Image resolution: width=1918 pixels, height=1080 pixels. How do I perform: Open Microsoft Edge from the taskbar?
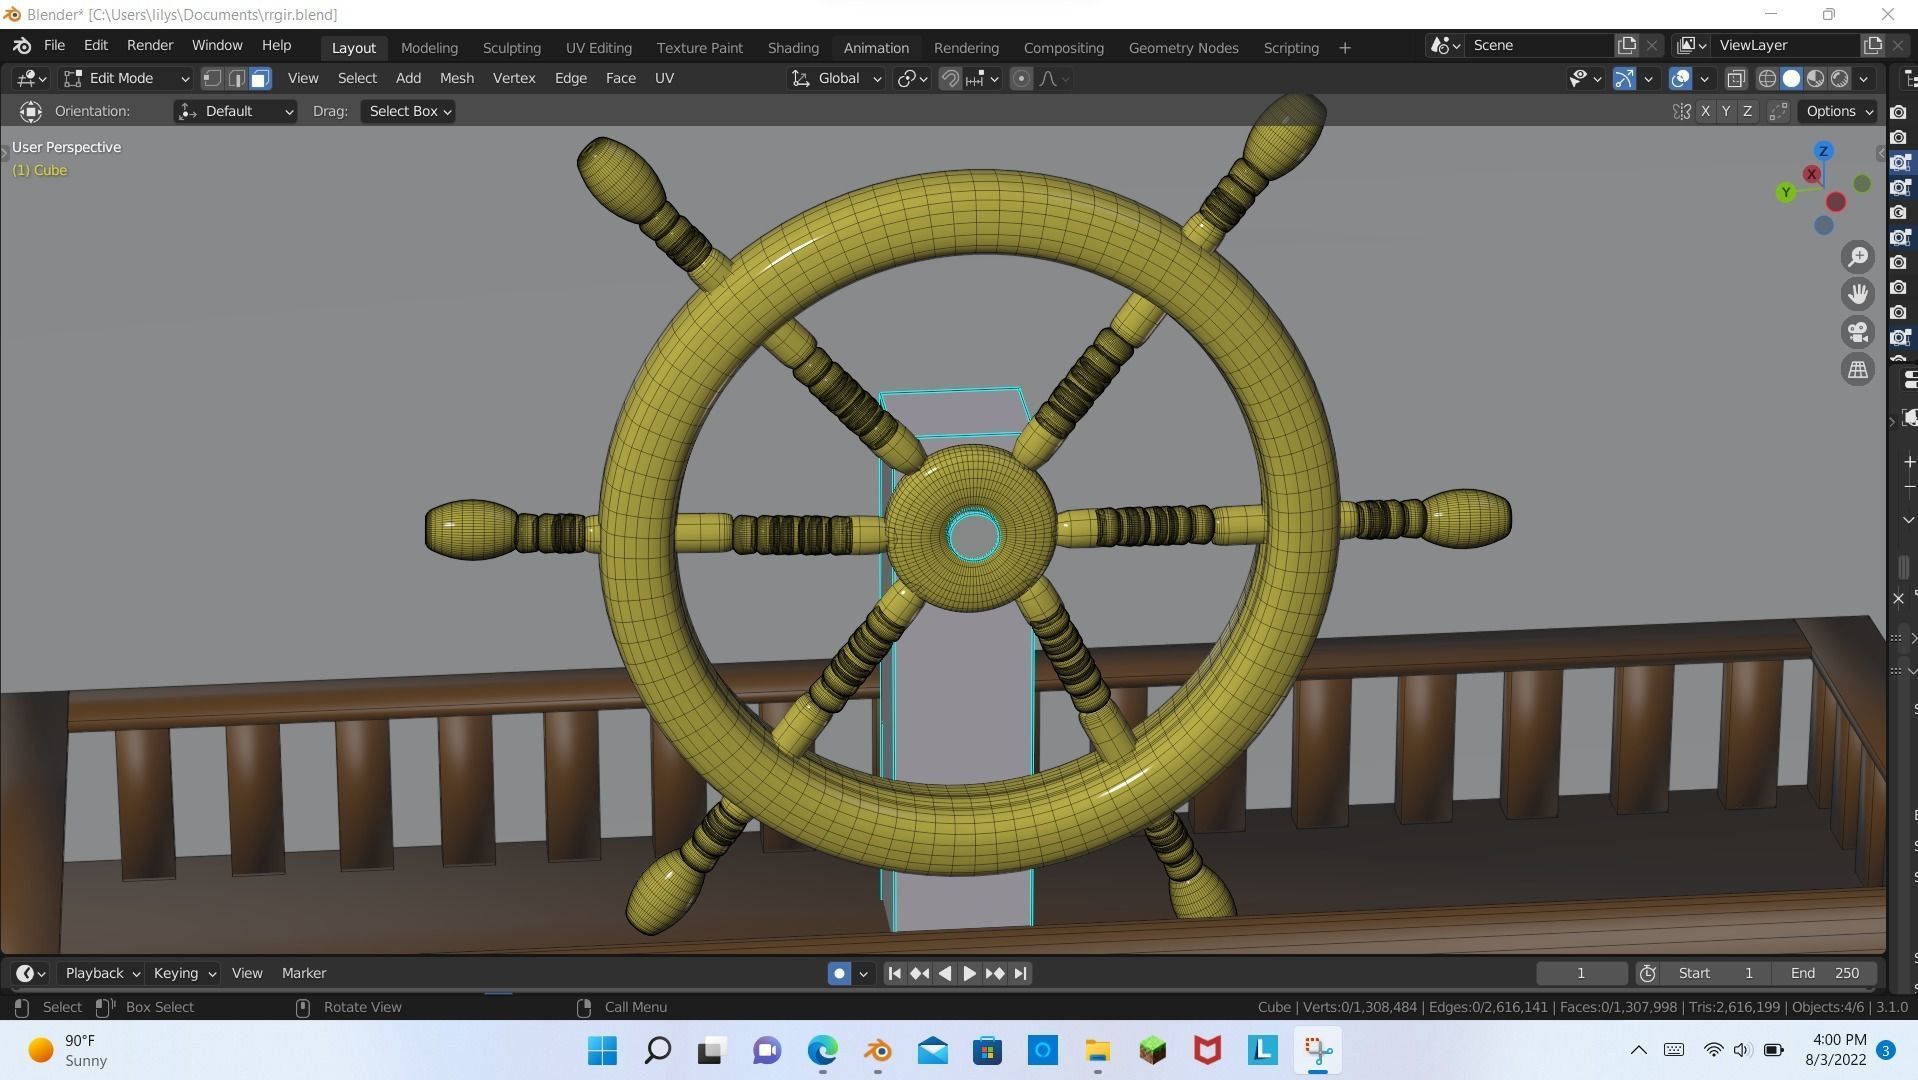click(823, 1050)
